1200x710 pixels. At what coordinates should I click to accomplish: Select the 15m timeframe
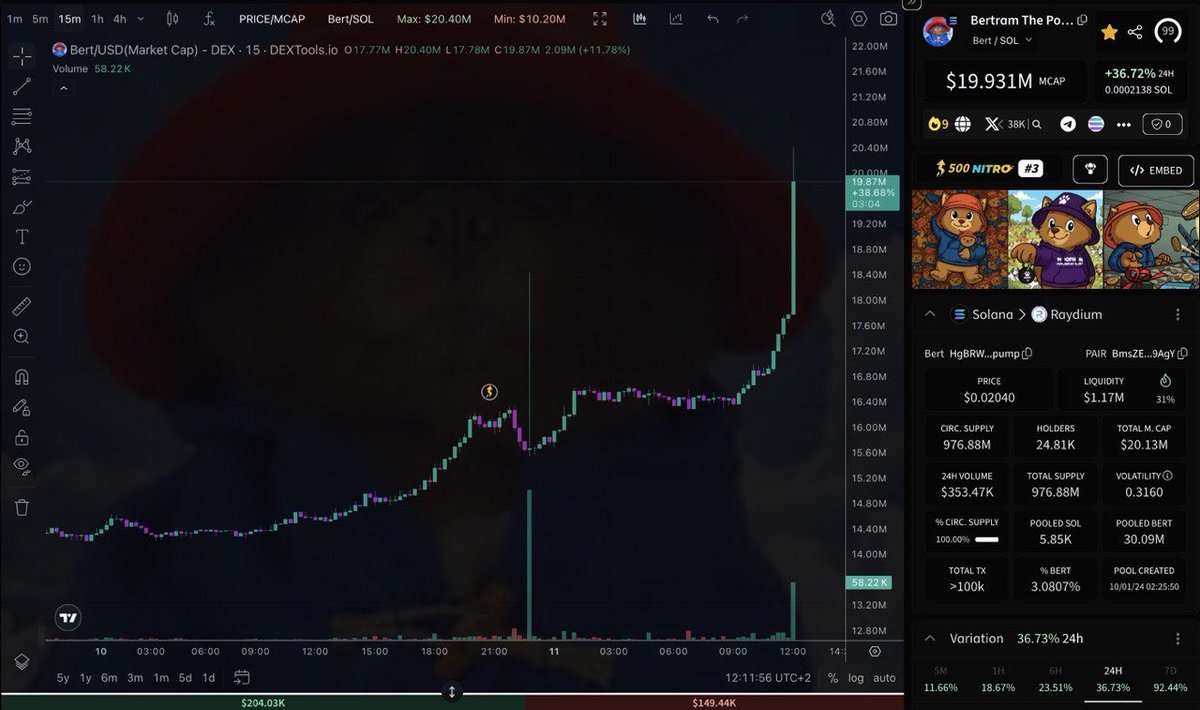tap(69, 18)
